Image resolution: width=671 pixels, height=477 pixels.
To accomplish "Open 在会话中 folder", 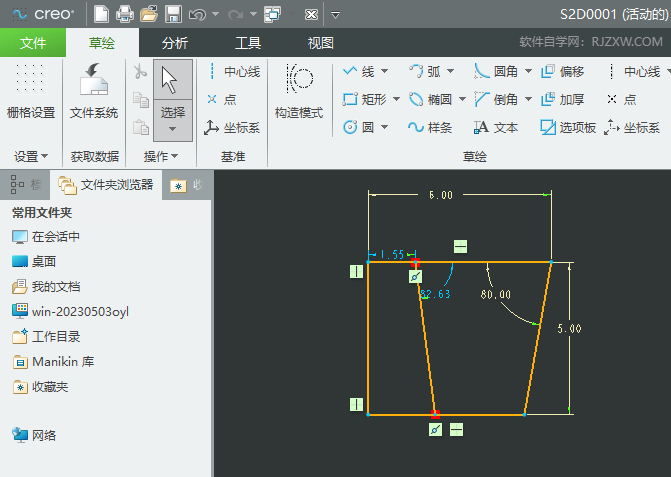I will 46,237.
